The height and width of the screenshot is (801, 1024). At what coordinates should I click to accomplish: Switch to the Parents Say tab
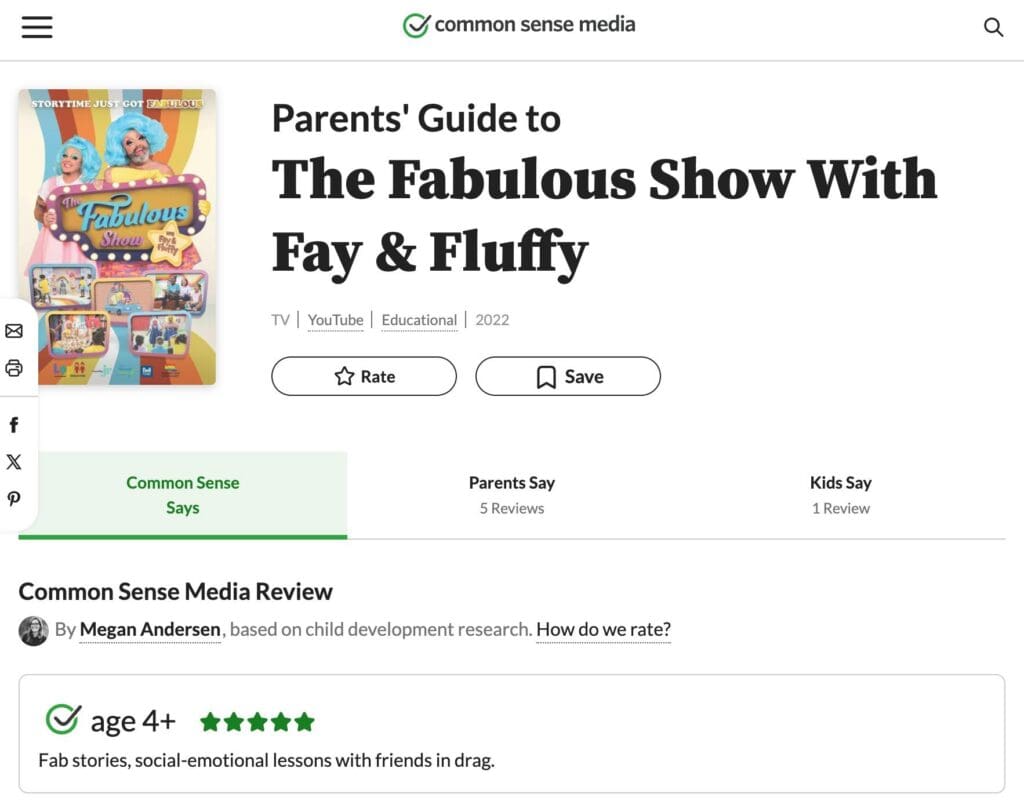[511, 495]
